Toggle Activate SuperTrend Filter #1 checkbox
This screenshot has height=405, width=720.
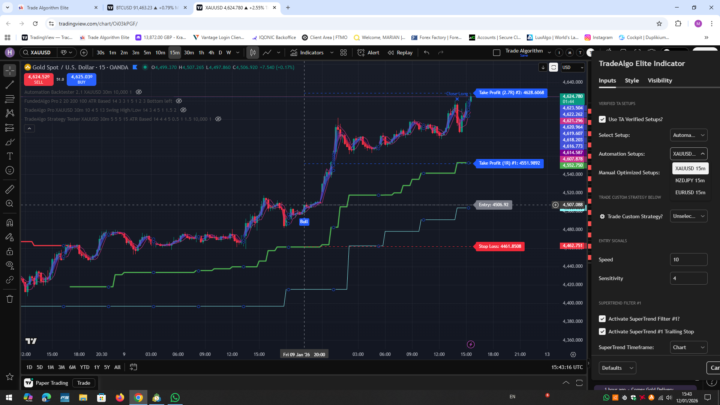[x=602, y=319]
